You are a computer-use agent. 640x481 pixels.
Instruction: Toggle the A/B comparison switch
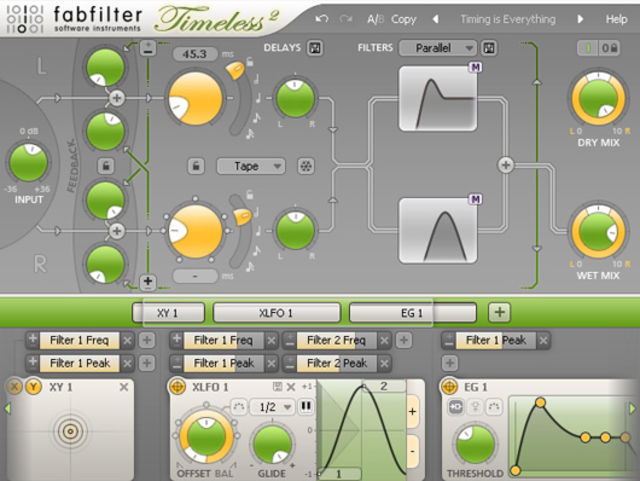pos(375,19)
